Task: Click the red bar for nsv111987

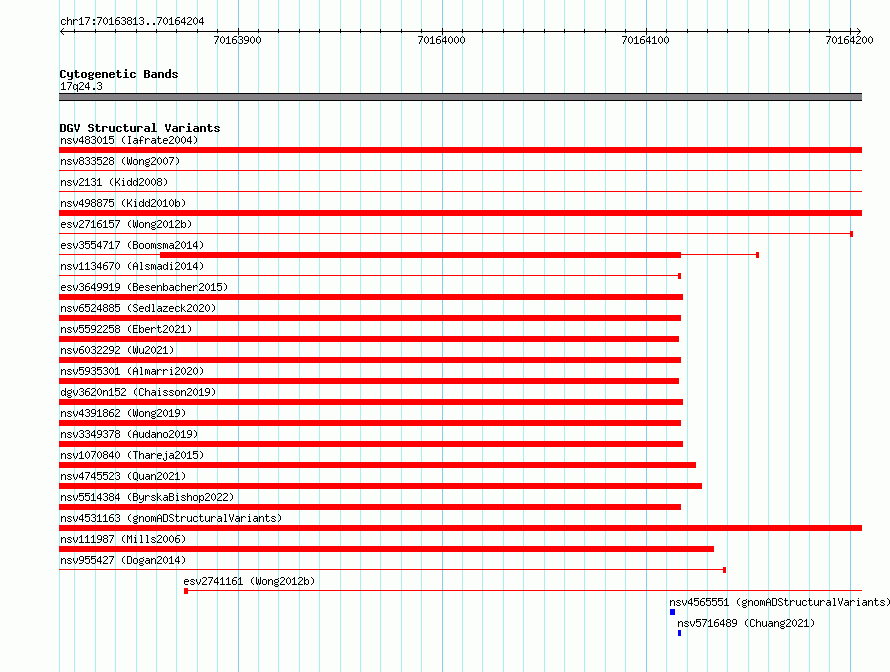Action: [387, 549]
